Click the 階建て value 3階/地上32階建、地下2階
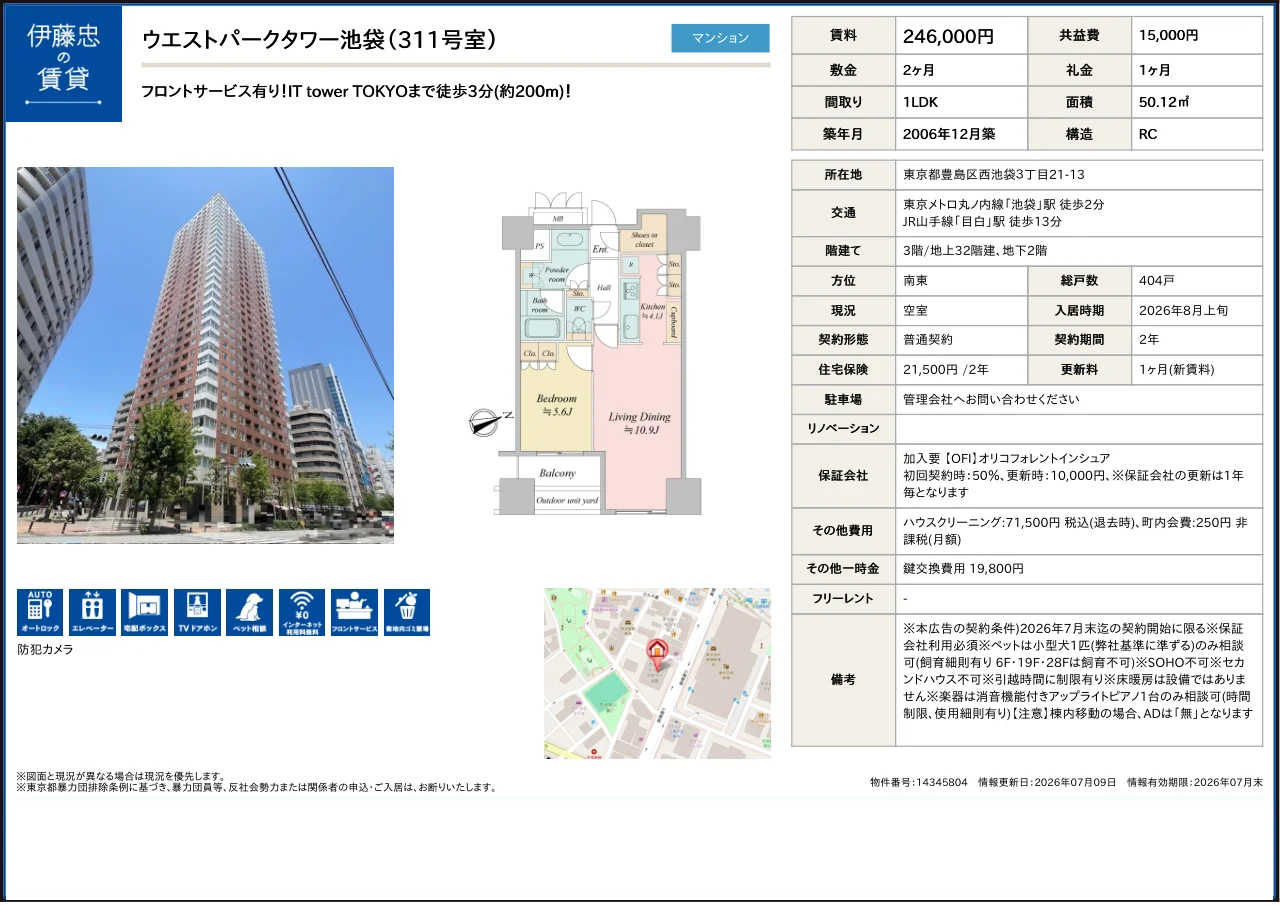Screen dimensions: 1280x905 tap(975, 250)
